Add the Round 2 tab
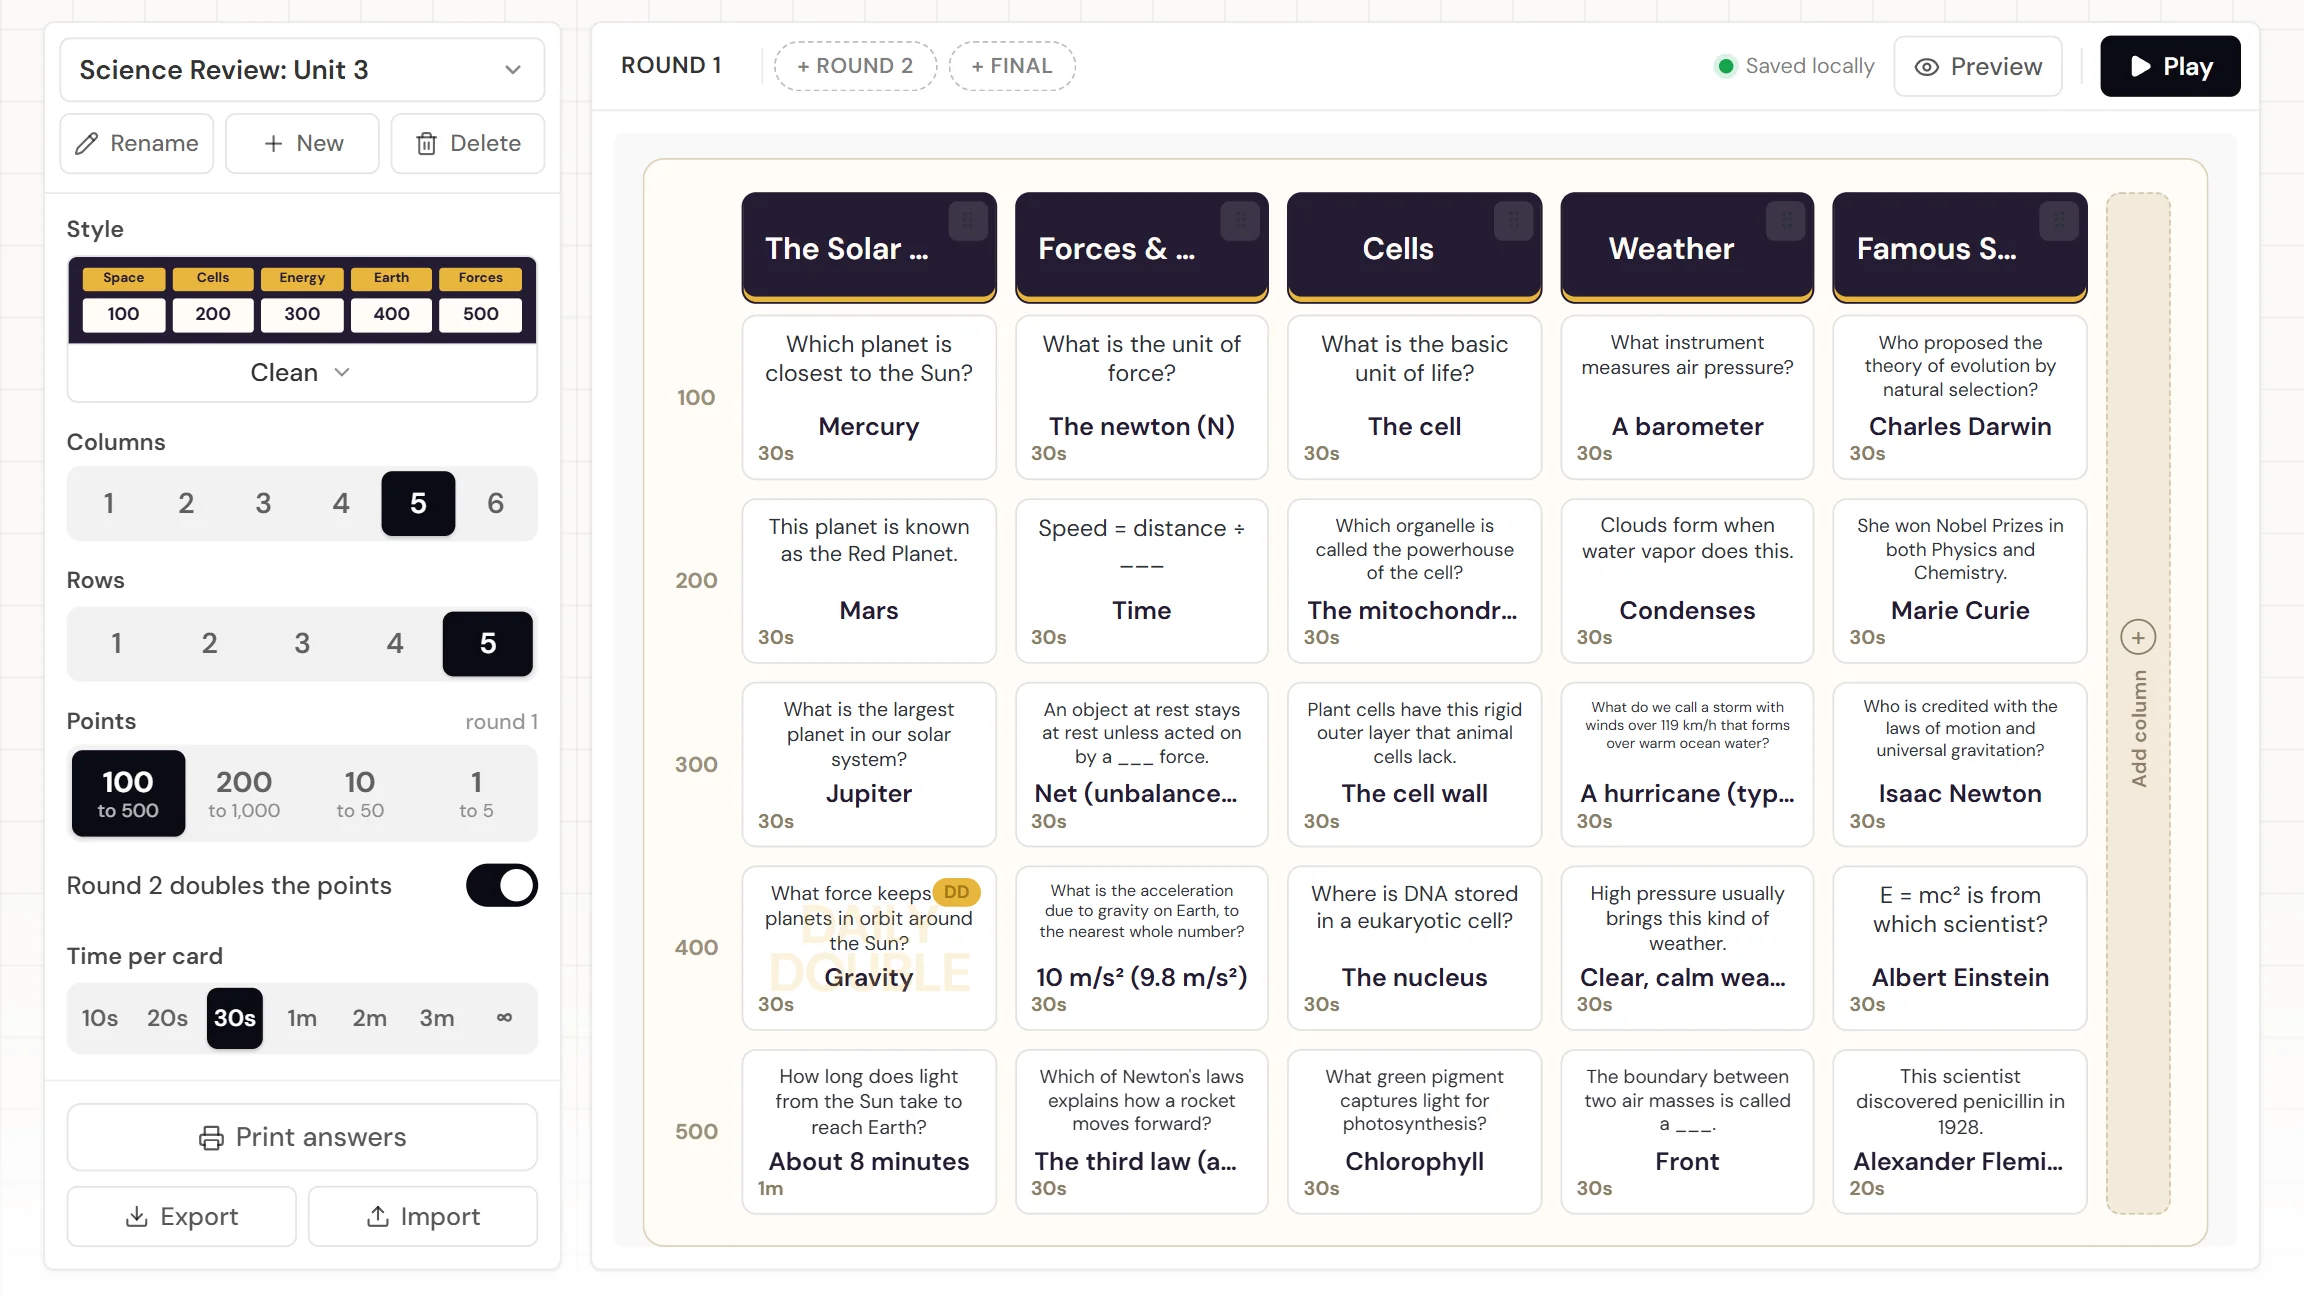The width and height of the screenshot is (2304, 1296). point(855,66)
